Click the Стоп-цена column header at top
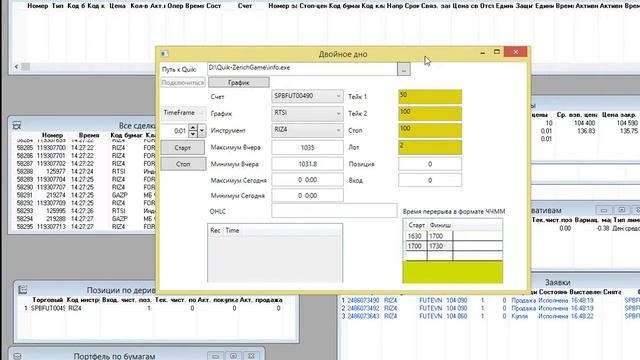 coord(313,6)
